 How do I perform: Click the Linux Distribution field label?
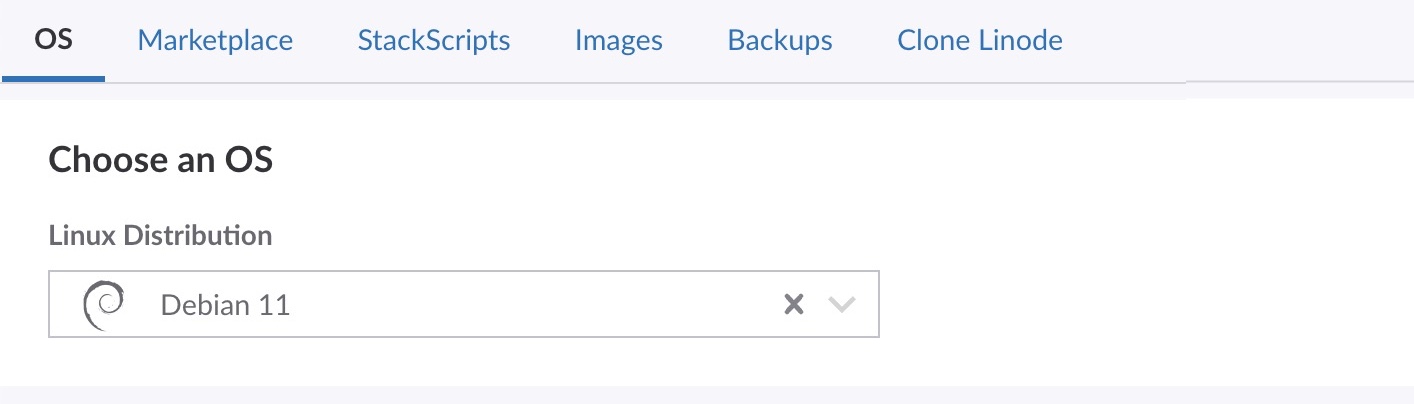coord(160,236)
